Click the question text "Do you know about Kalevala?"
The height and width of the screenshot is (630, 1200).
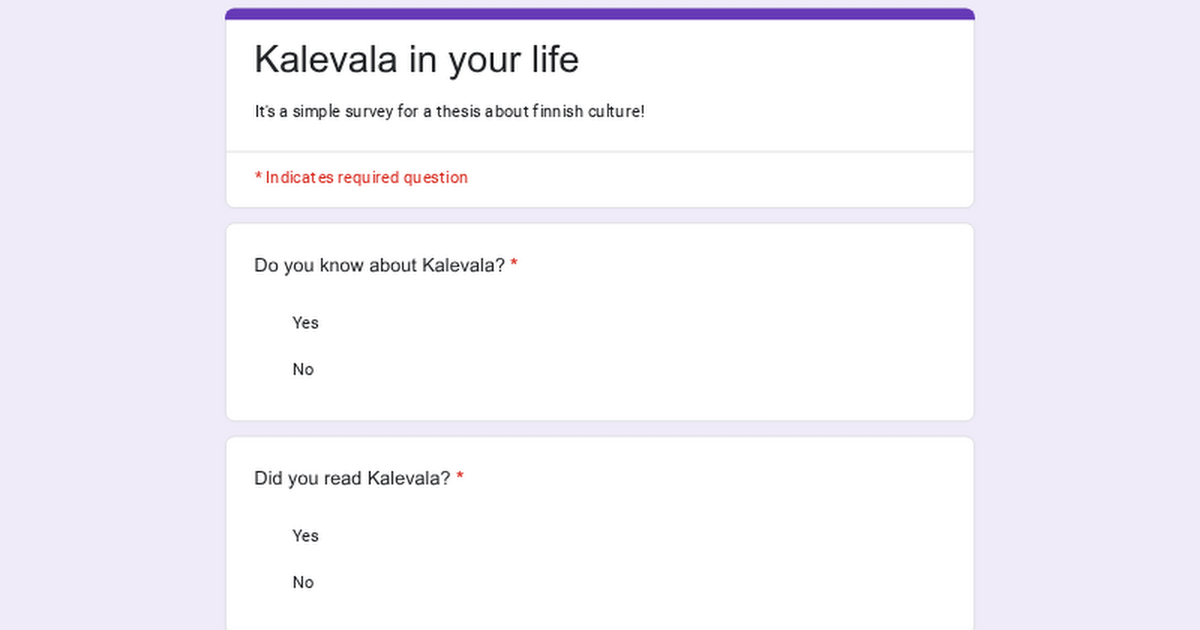[379, 266]
